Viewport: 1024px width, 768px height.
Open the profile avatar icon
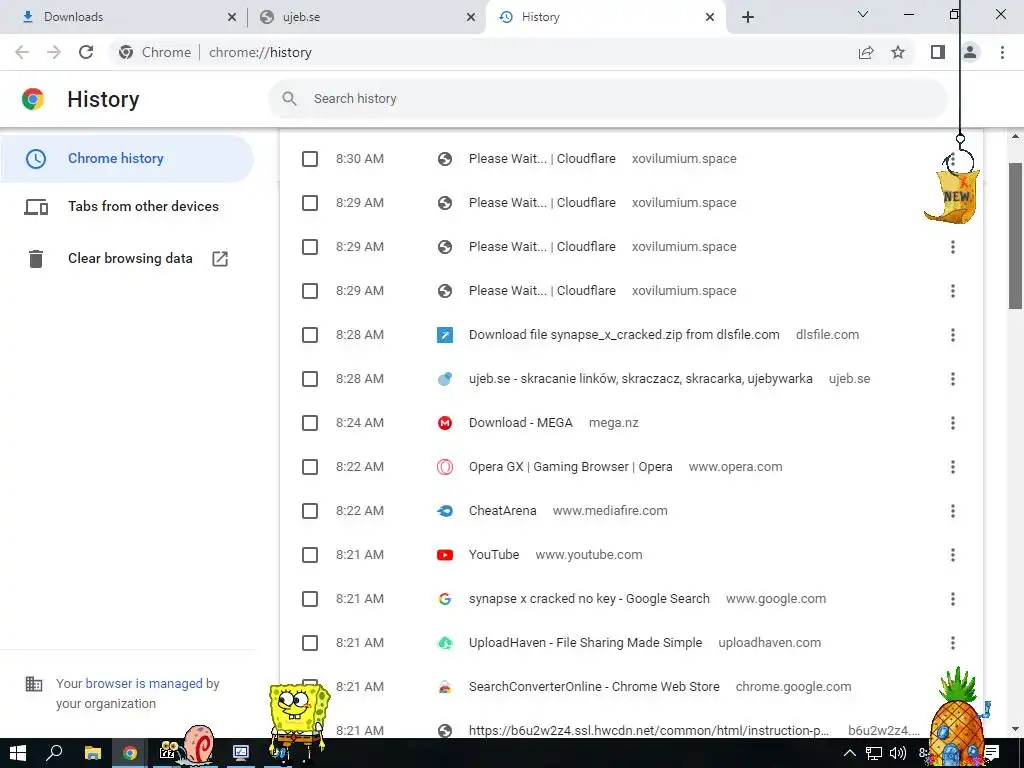tap(970, 52)
